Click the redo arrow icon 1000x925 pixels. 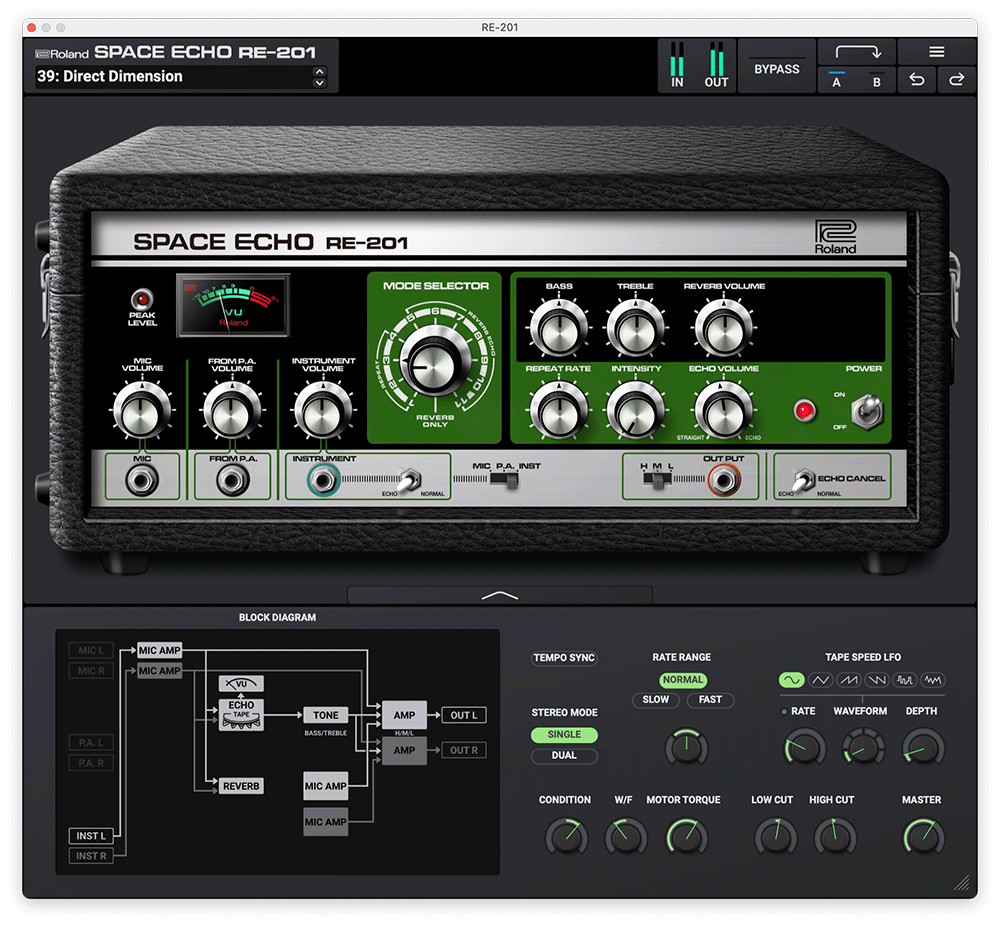[956, 81]
